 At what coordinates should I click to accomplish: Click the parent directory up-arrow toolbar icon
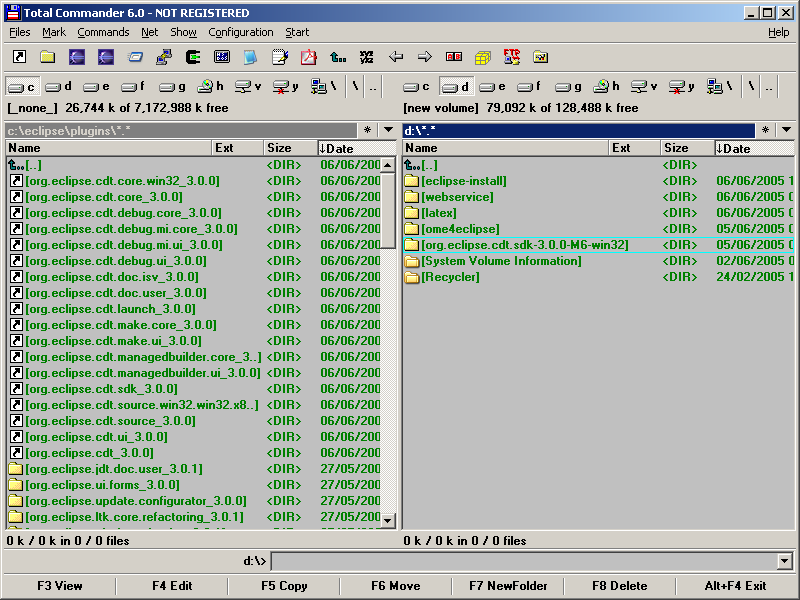pos(338,57)
